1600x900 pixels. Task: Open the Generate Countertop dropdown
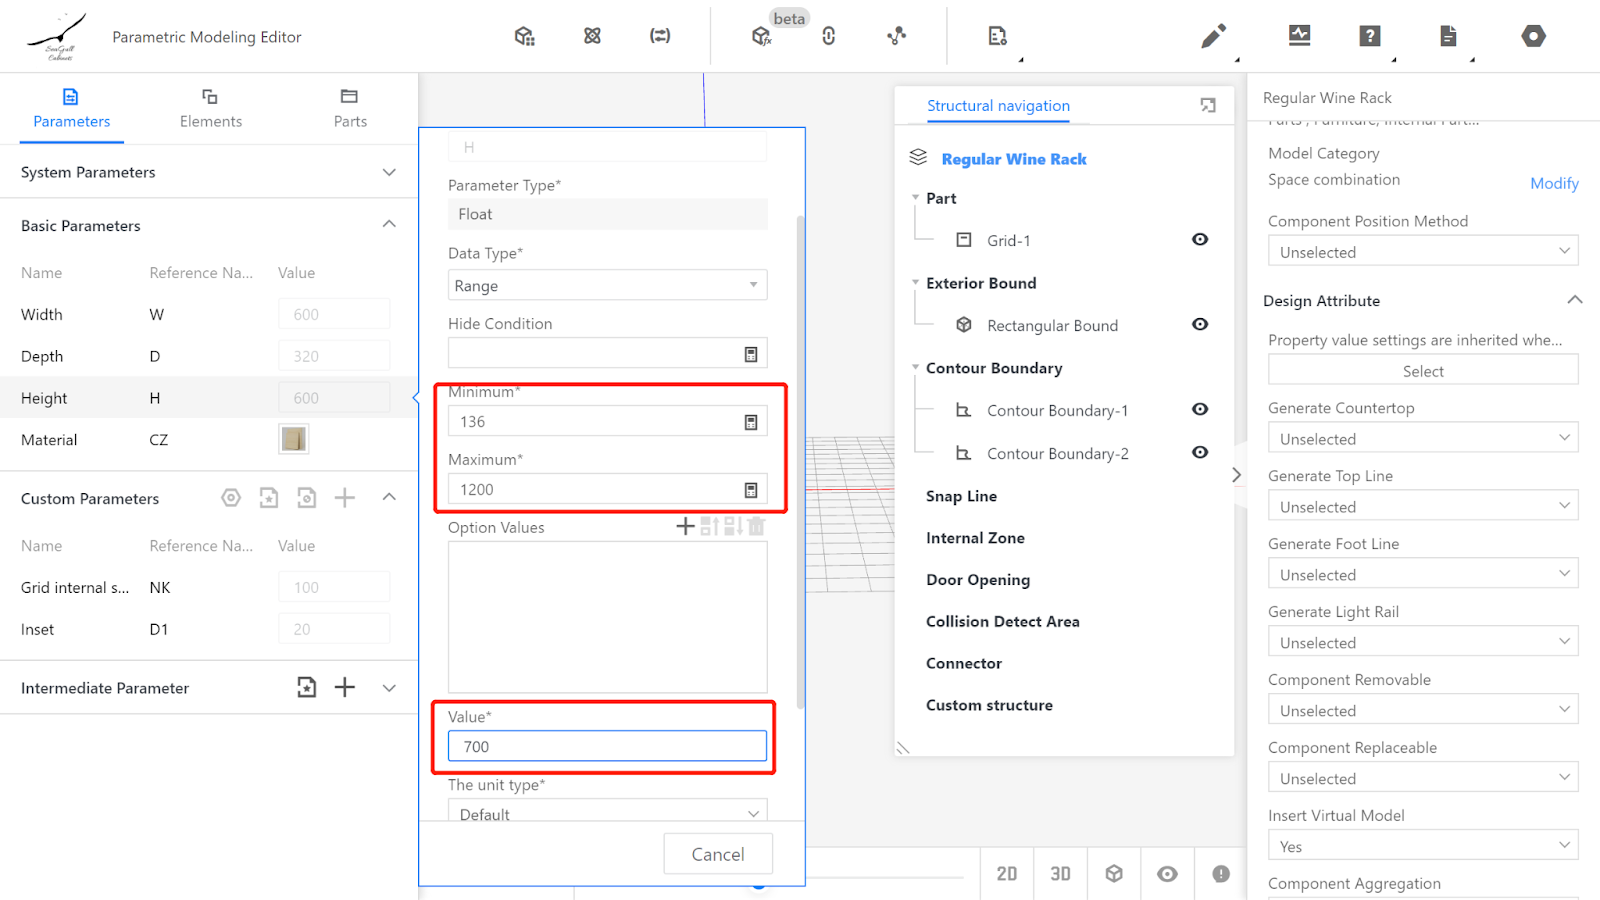[1422, 439]
